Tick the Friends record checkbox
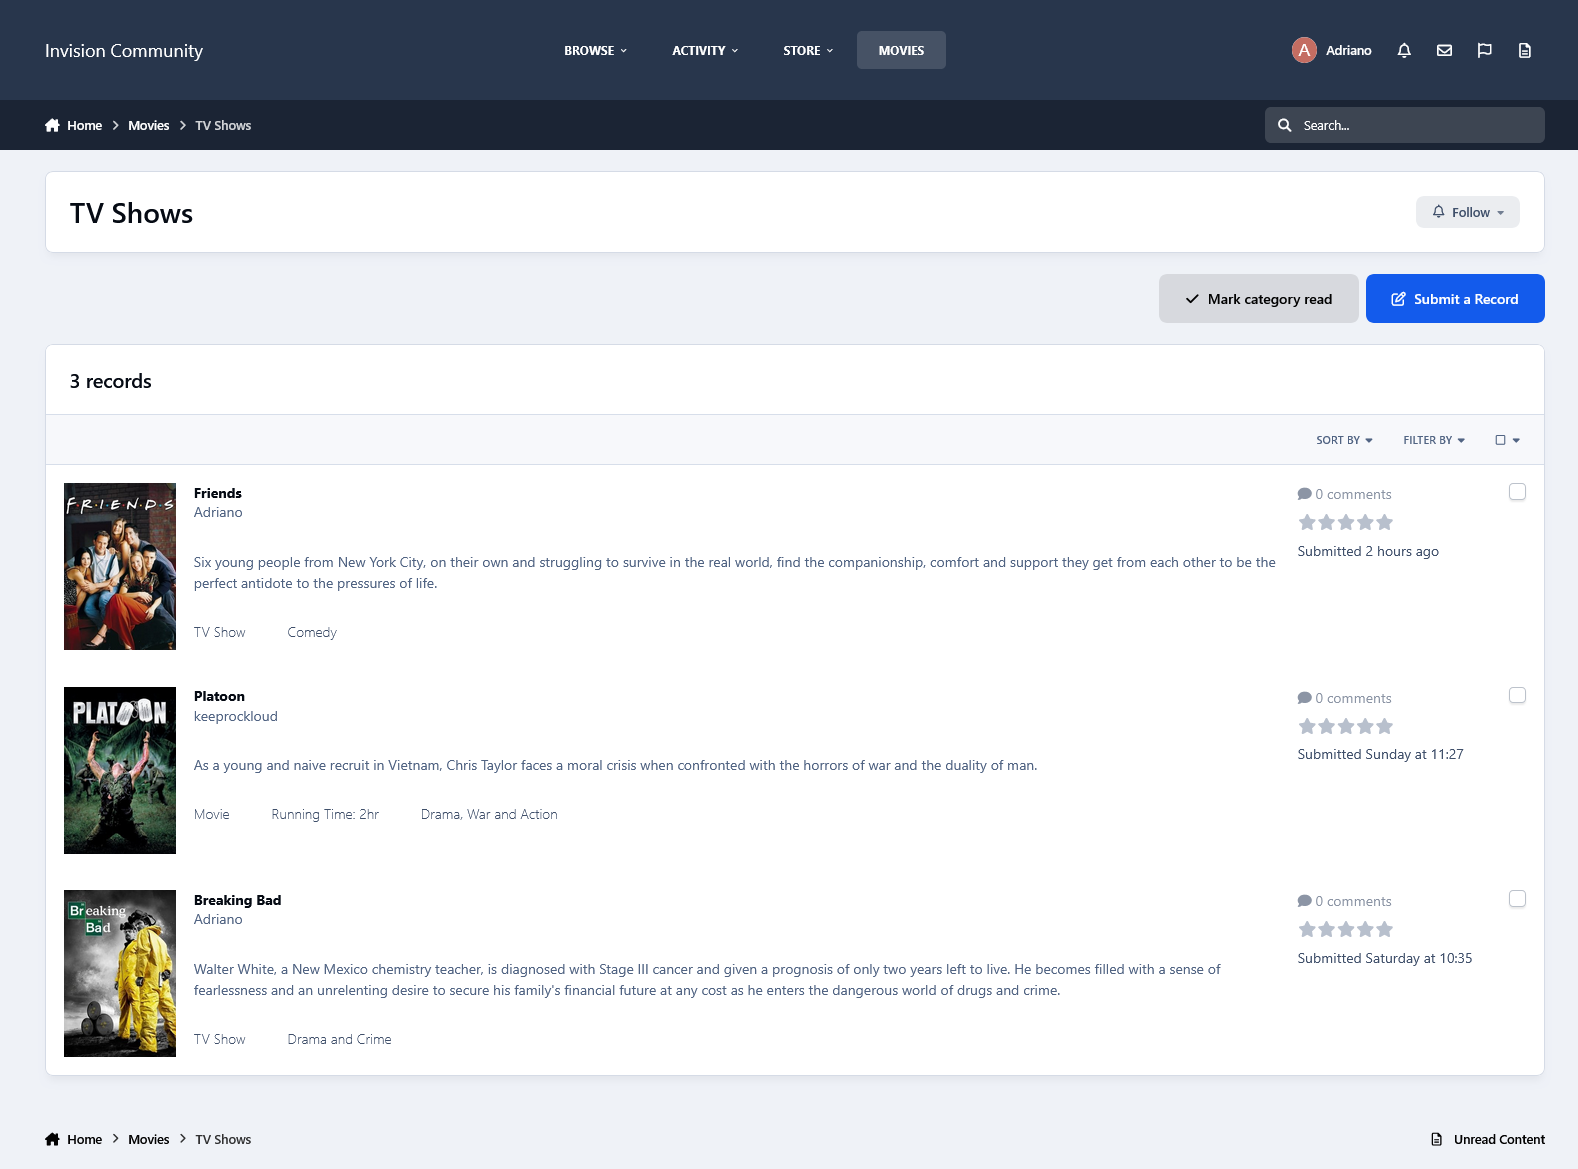The image size is (1578, 1169). [1517, 492]
